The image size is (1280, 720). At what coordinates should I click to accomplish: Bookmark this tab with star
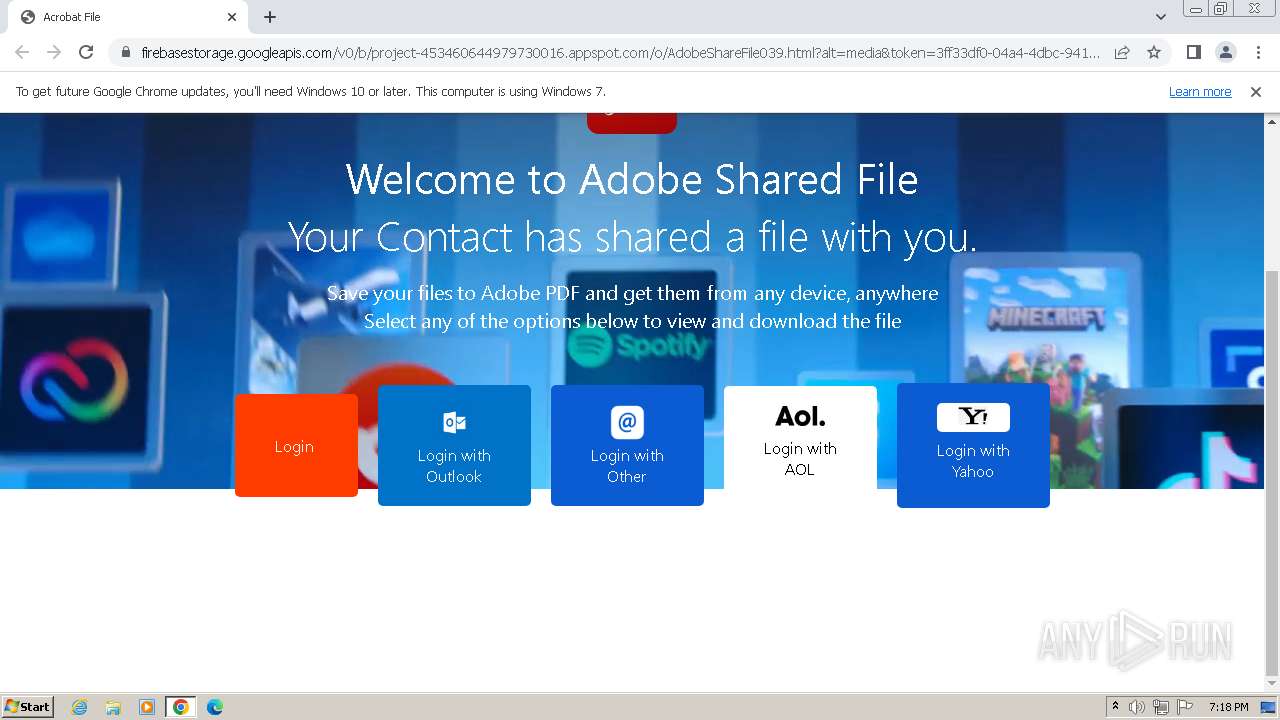pyautogui.click(x=1154, y=52)
